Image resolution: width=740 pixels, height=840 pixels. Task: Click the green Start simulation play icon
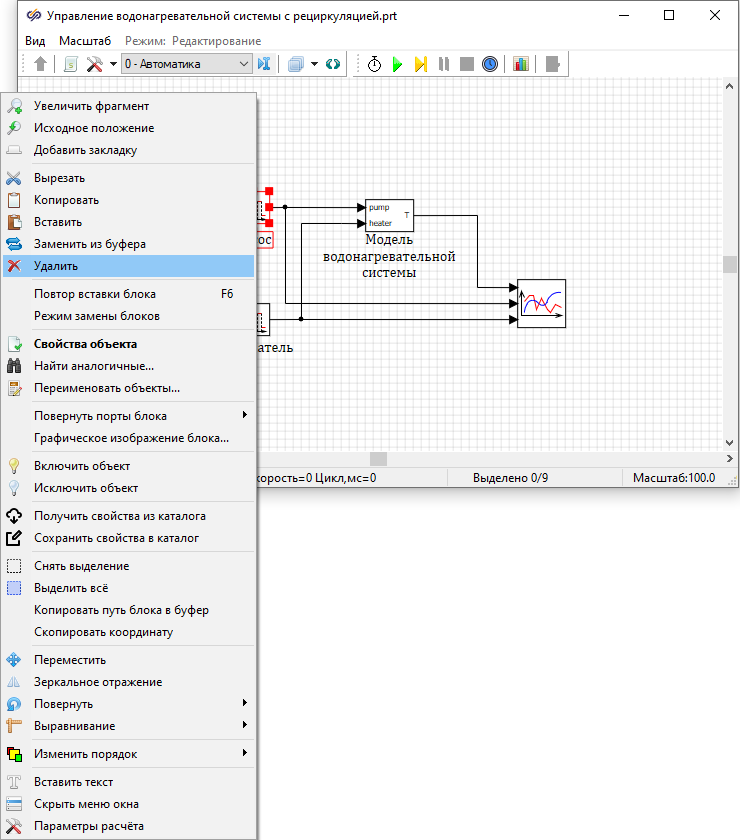pos(397,64)
